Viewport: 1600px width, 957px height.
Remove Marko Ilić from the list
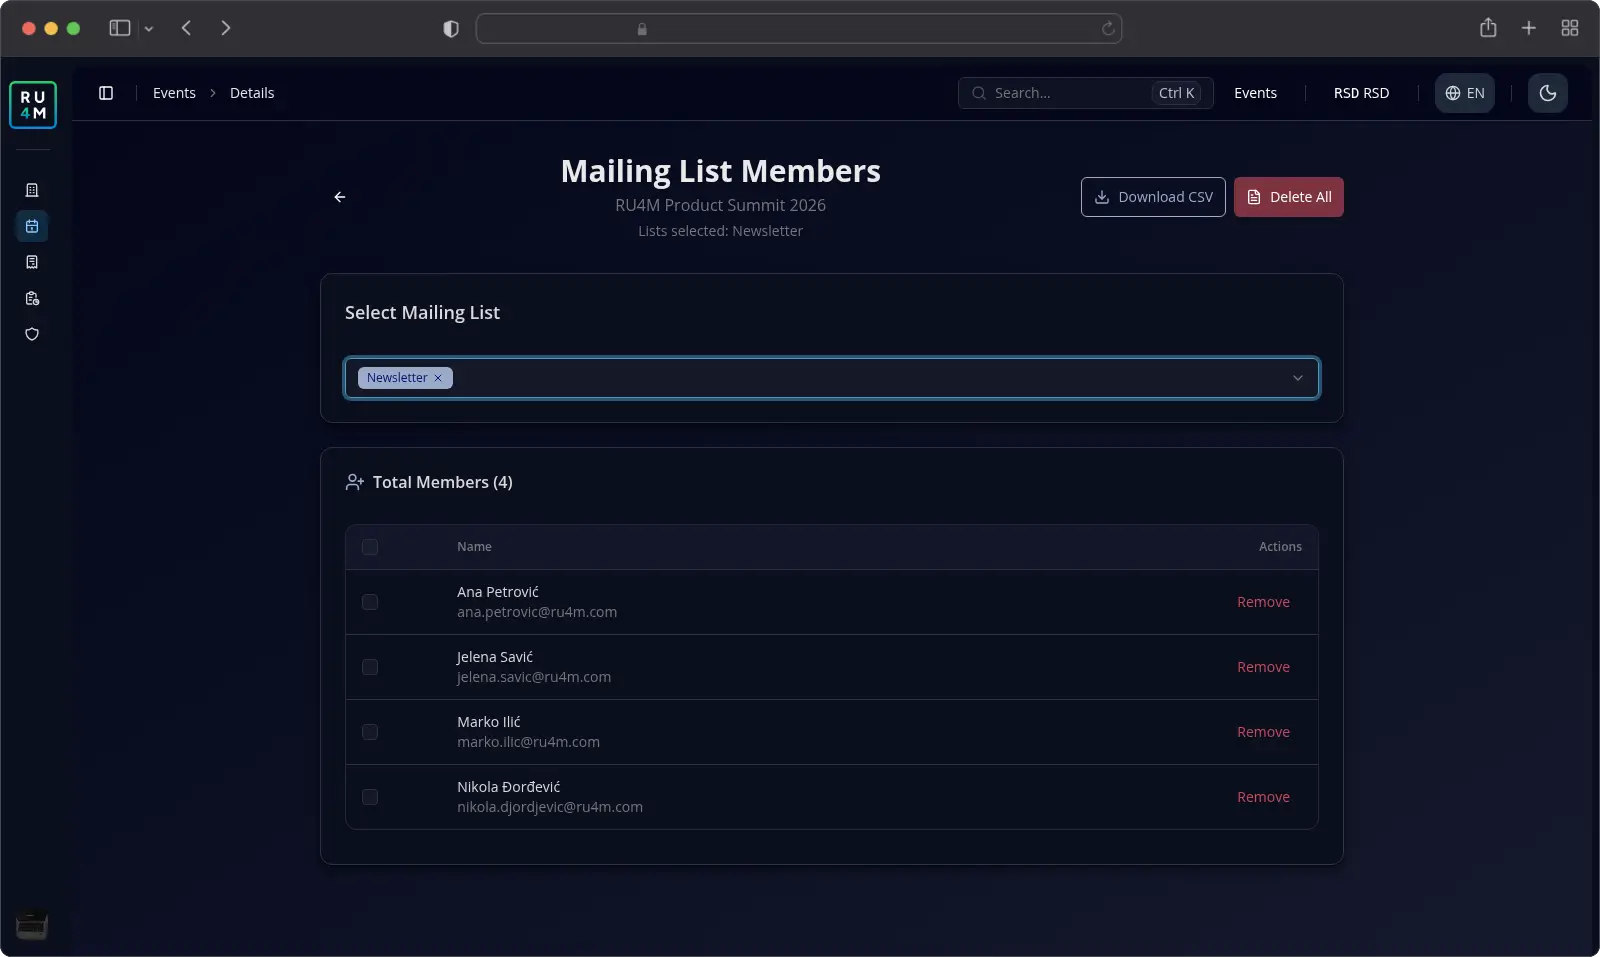click(x=1263, y=732)
